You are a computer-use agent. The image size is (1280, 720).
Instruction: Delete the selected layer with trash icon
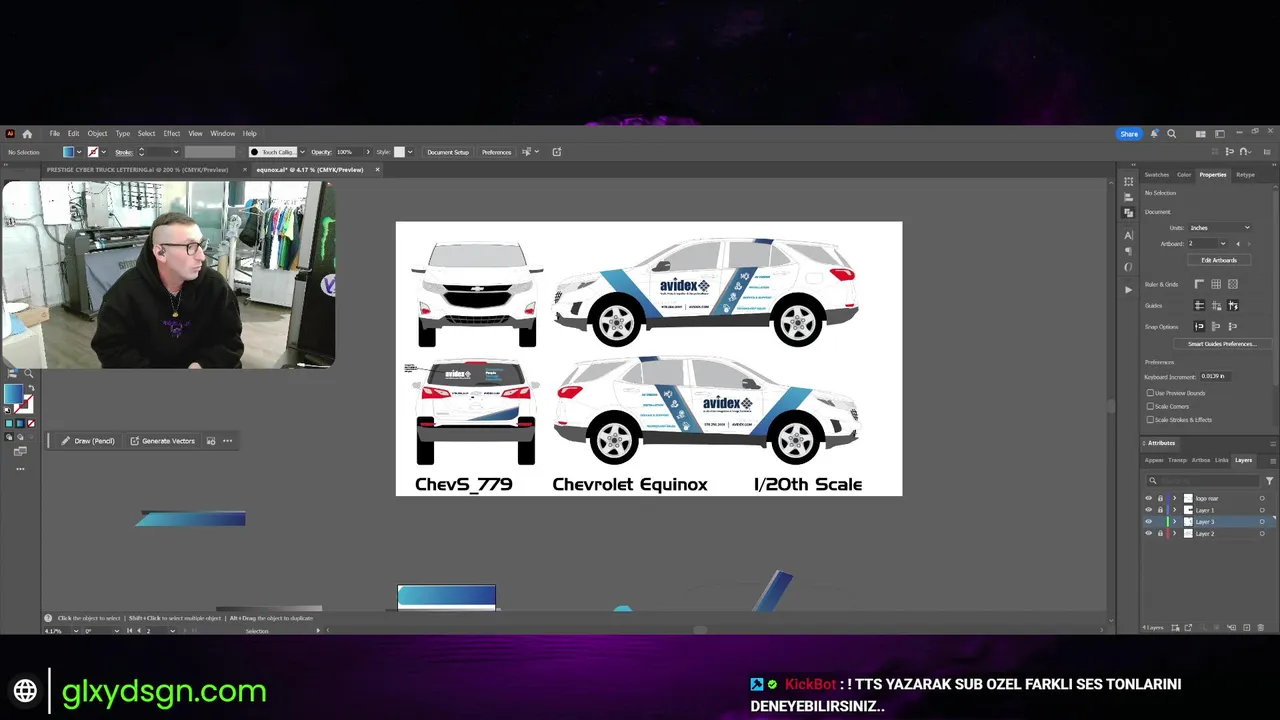pos(1260,627)
